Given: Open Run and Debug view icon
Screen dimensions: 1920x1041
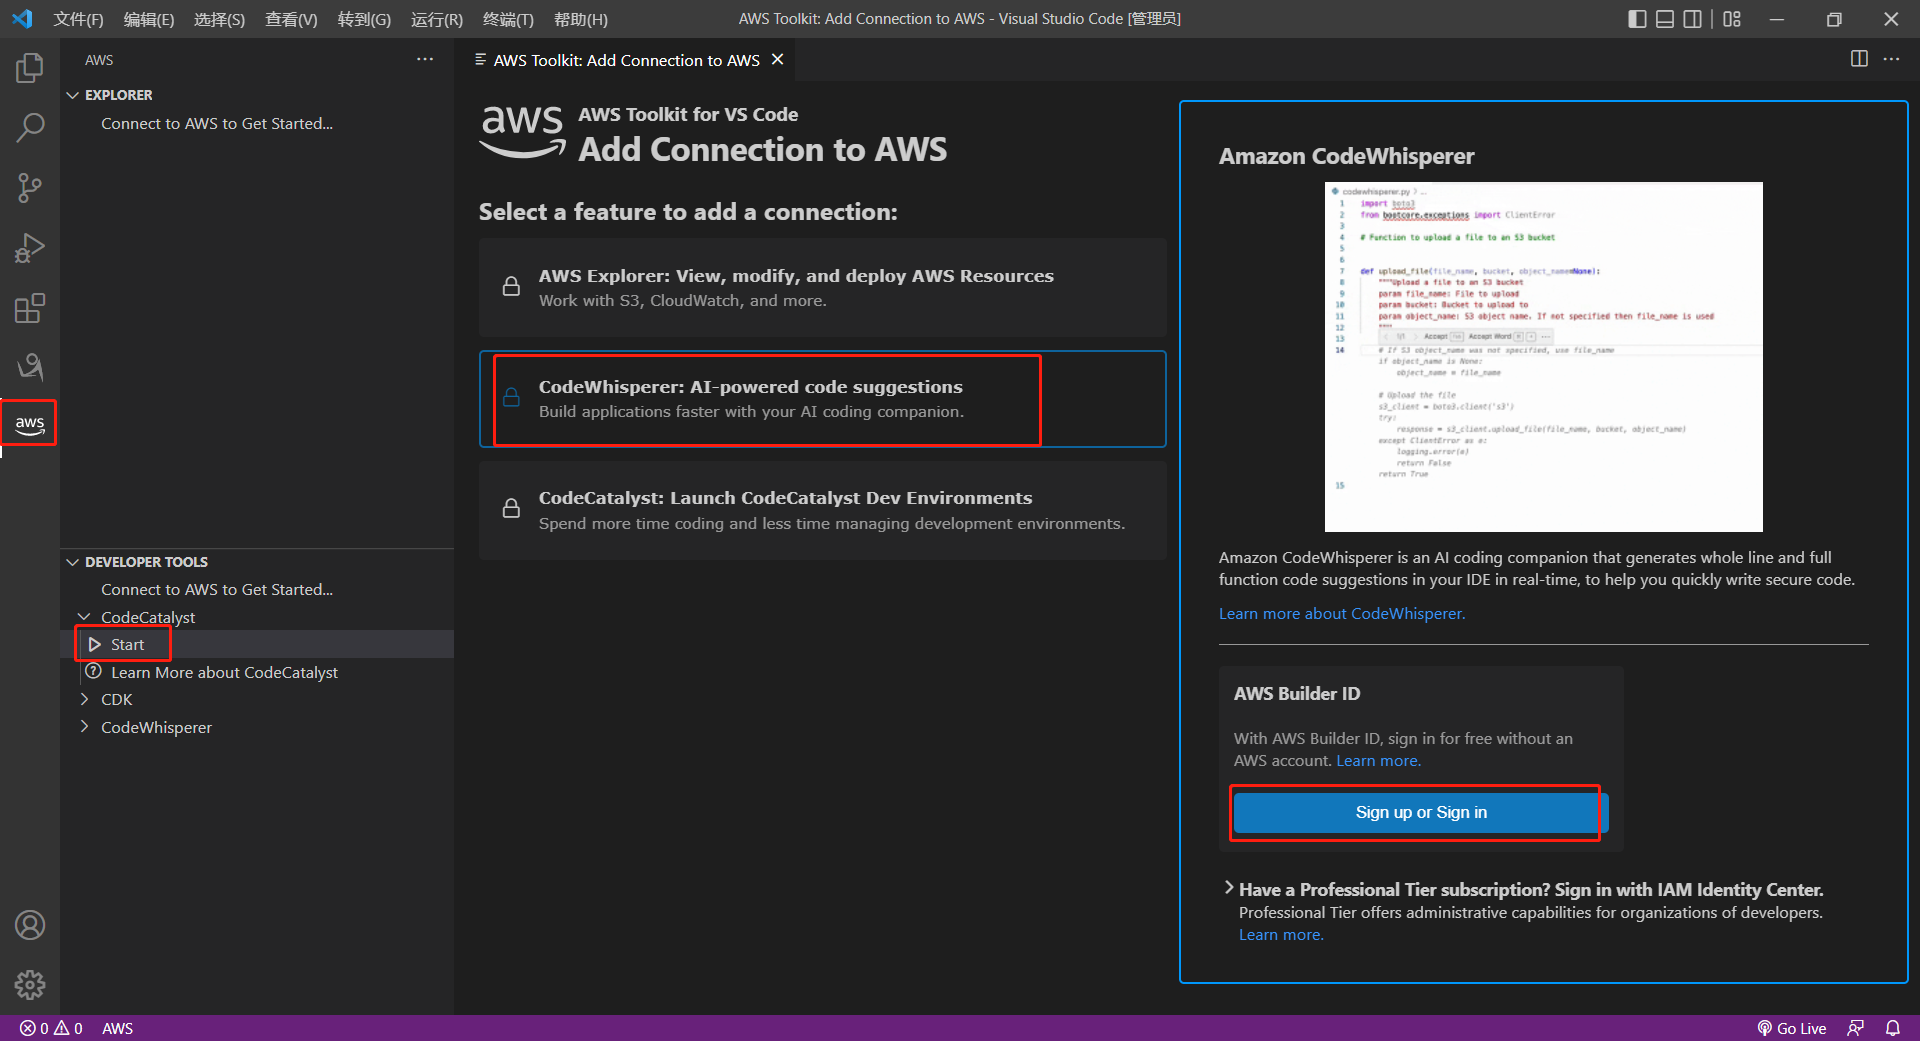Looking at the screenshot, I should [x=30, y=248].
